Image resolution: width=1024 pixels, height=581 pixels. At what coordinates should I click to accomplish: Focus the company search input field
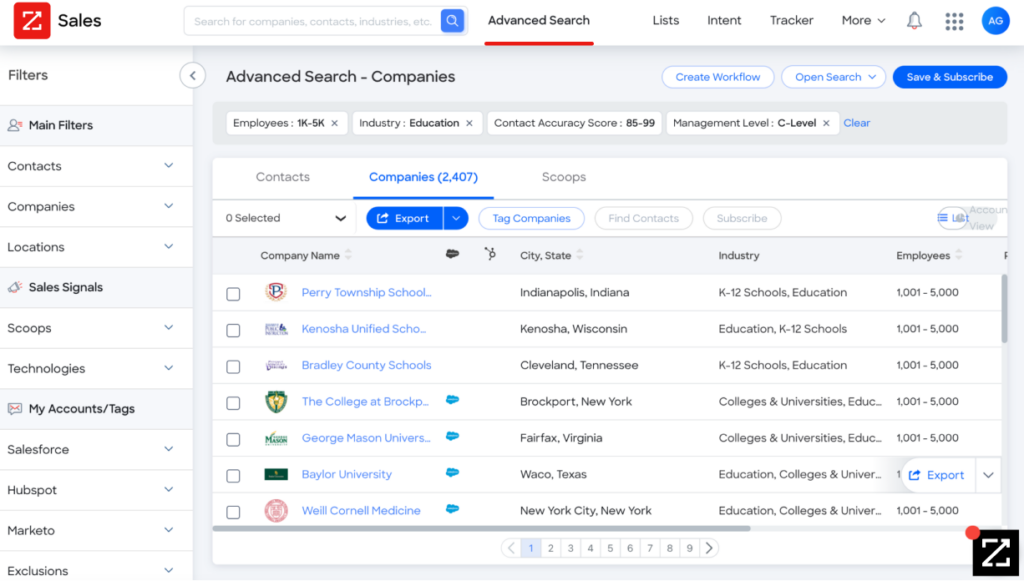(x=314, y=21)
